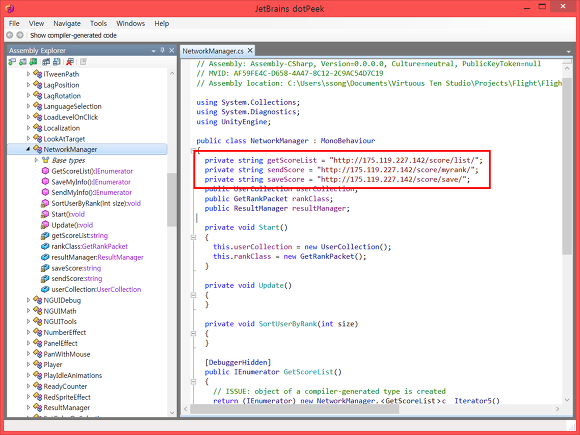Click the Open assembly toolbar icon
The image size is (580, 435).
(x=12, y=62)
